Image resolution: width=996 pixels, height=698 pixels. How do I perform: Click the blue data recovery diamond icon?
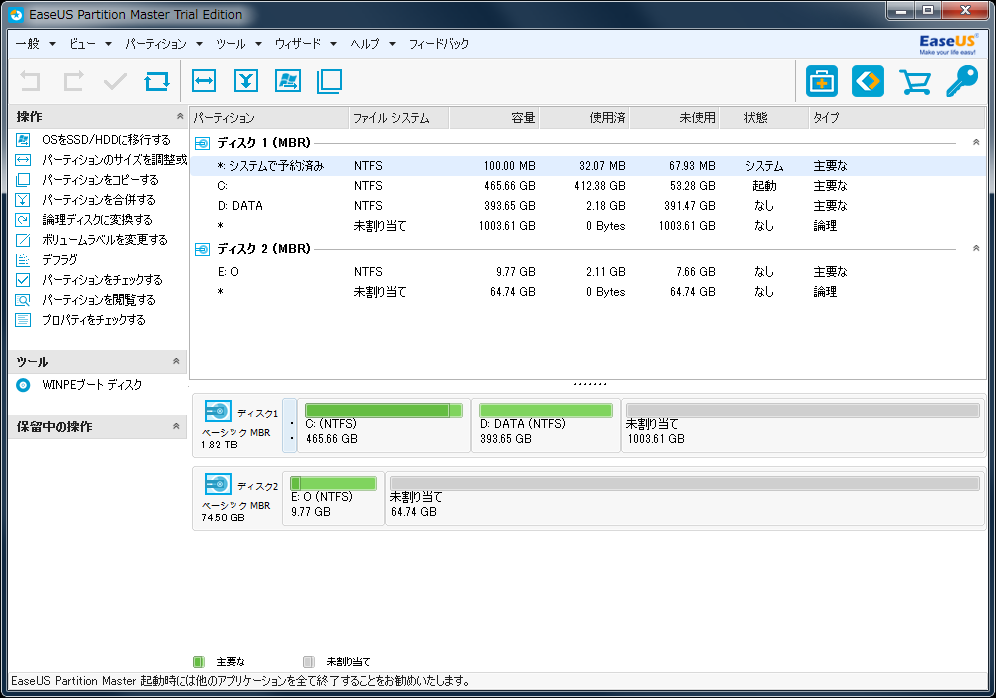point(868,81)
